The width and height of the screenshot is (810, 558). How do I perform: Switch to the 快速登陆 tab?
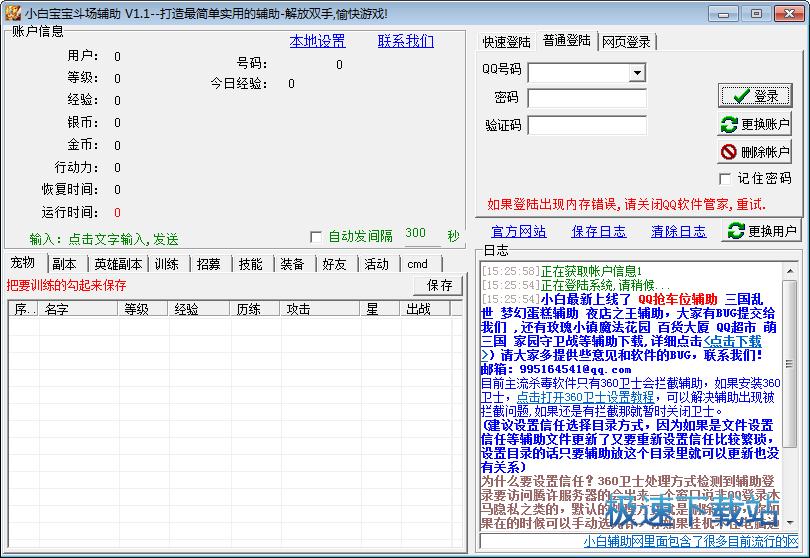(x=507, y=42)
